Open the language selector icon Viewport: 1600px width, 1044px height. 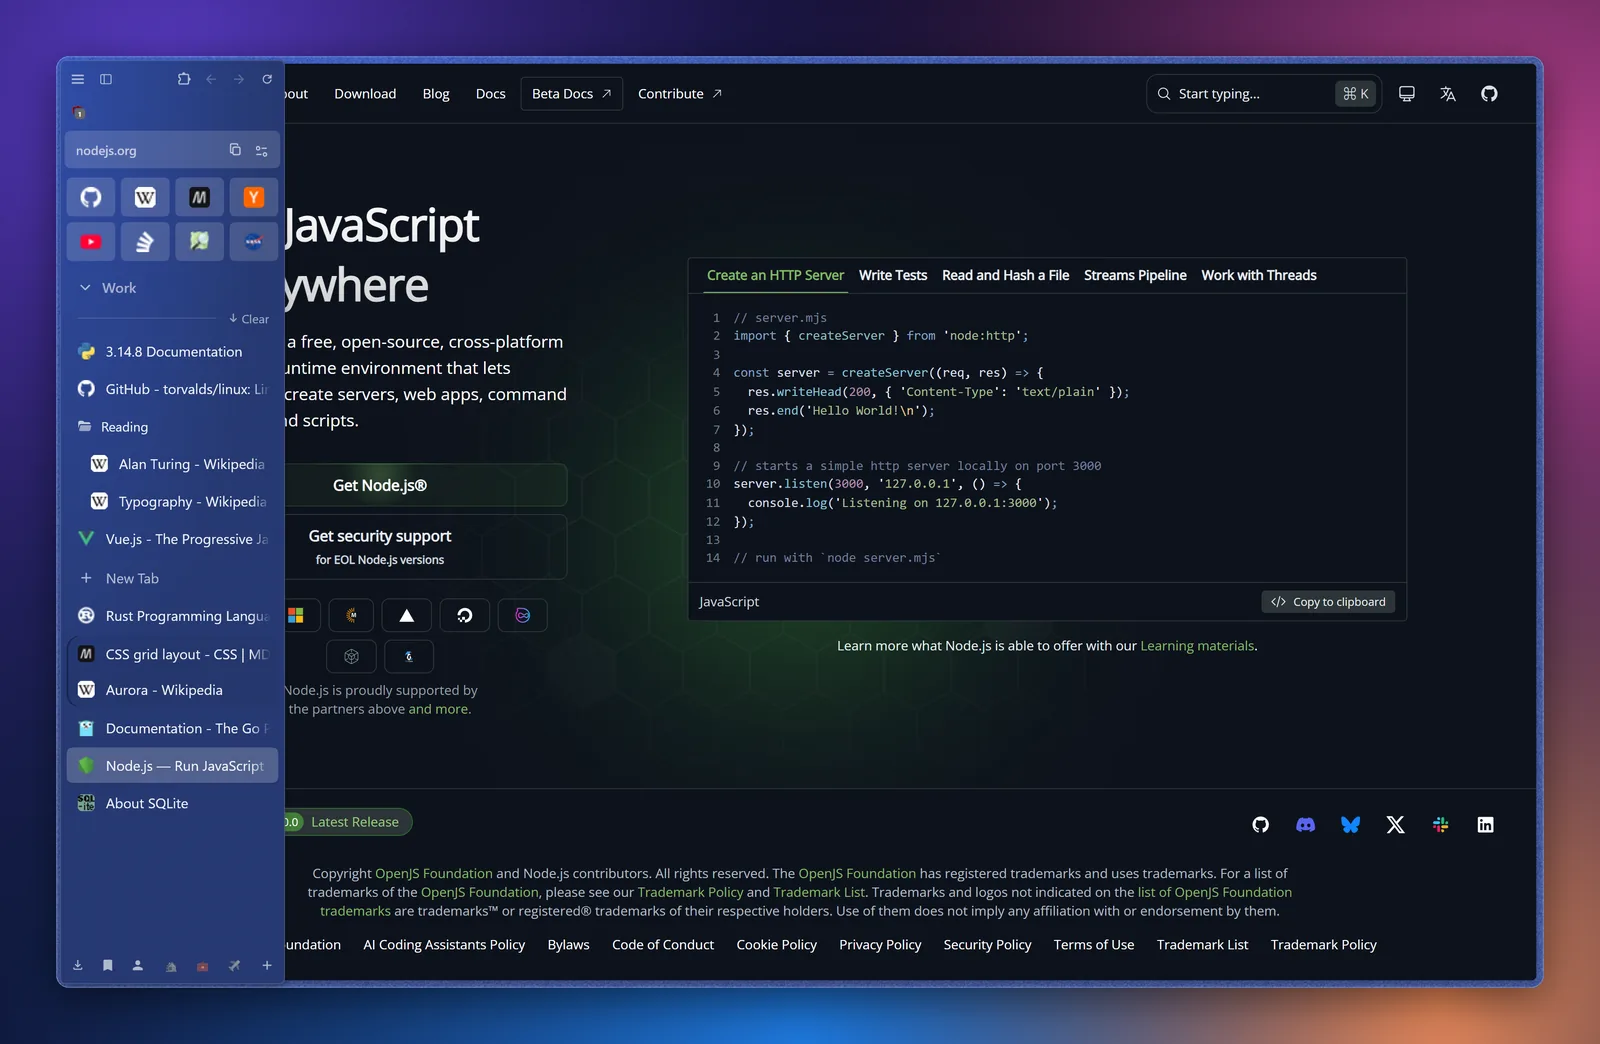tap(1448, 94)
